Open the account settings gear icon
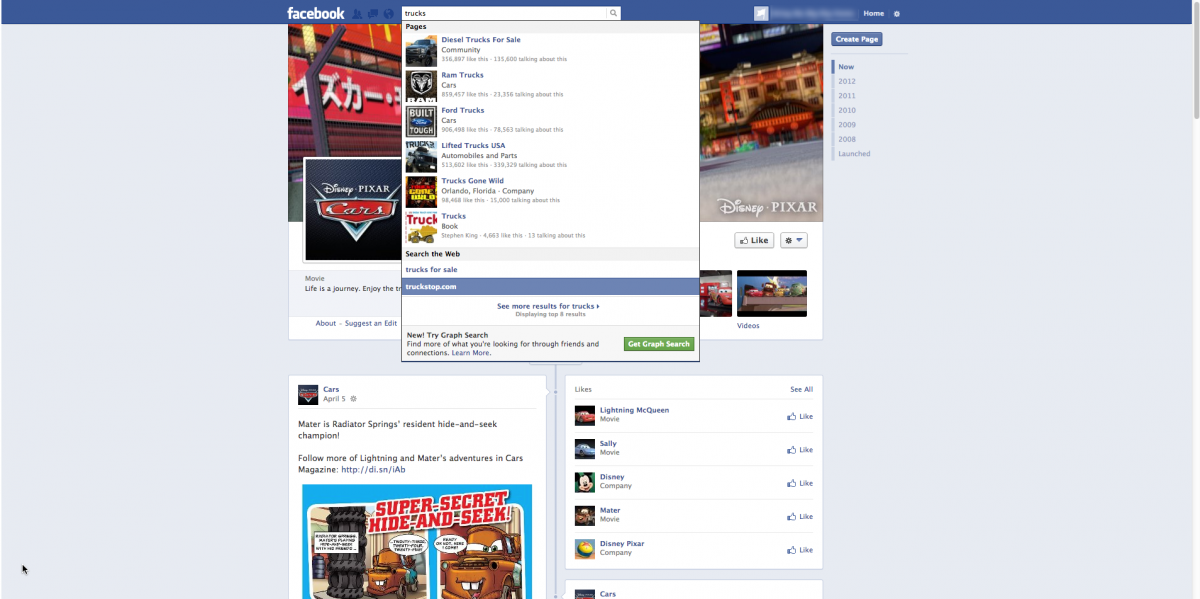 [897, 14]
